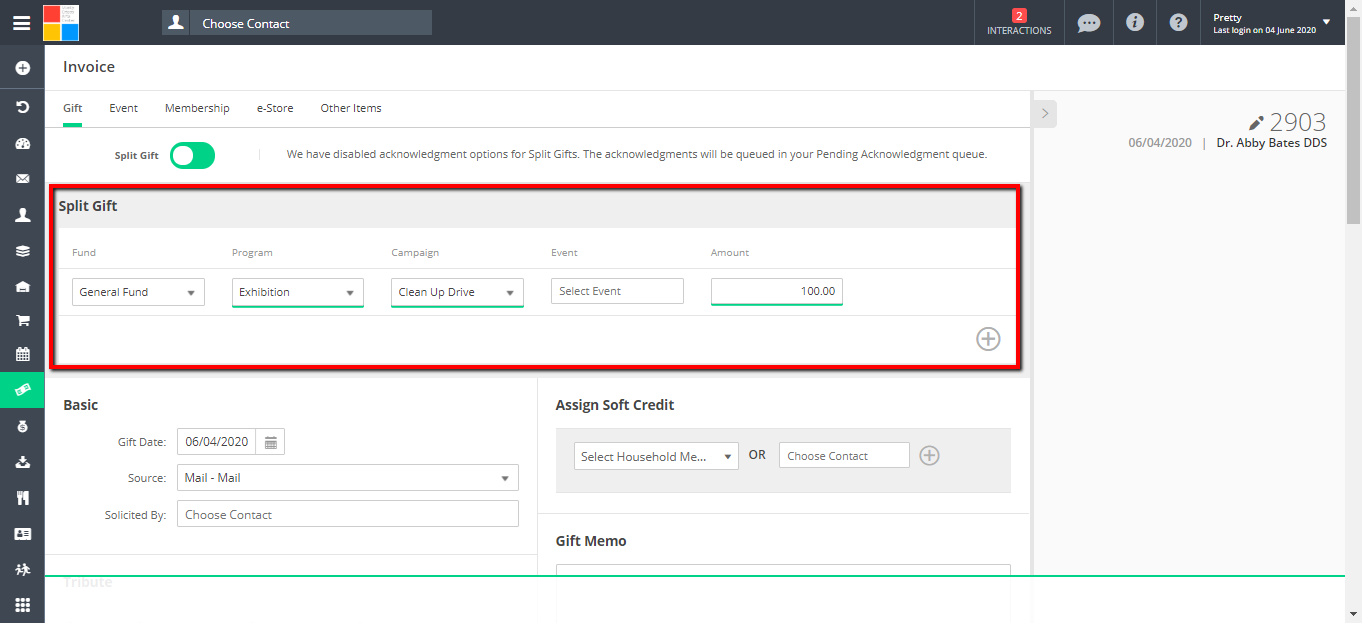Image resolution: width=1362 pixels, height=623 pixels.
Task: Open the Membership tab
Action: click(x=197, y=108)
